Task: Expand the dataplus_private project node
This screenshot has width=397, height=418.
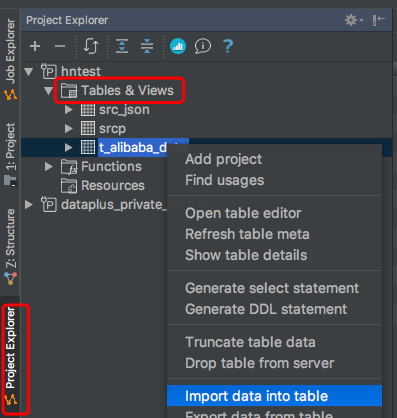Action: (x=29, y=205)
